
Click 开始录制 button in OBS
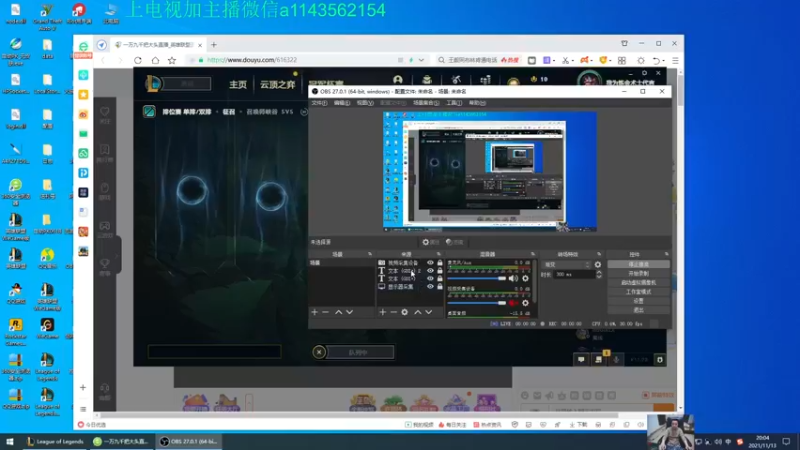coord(638,273)
